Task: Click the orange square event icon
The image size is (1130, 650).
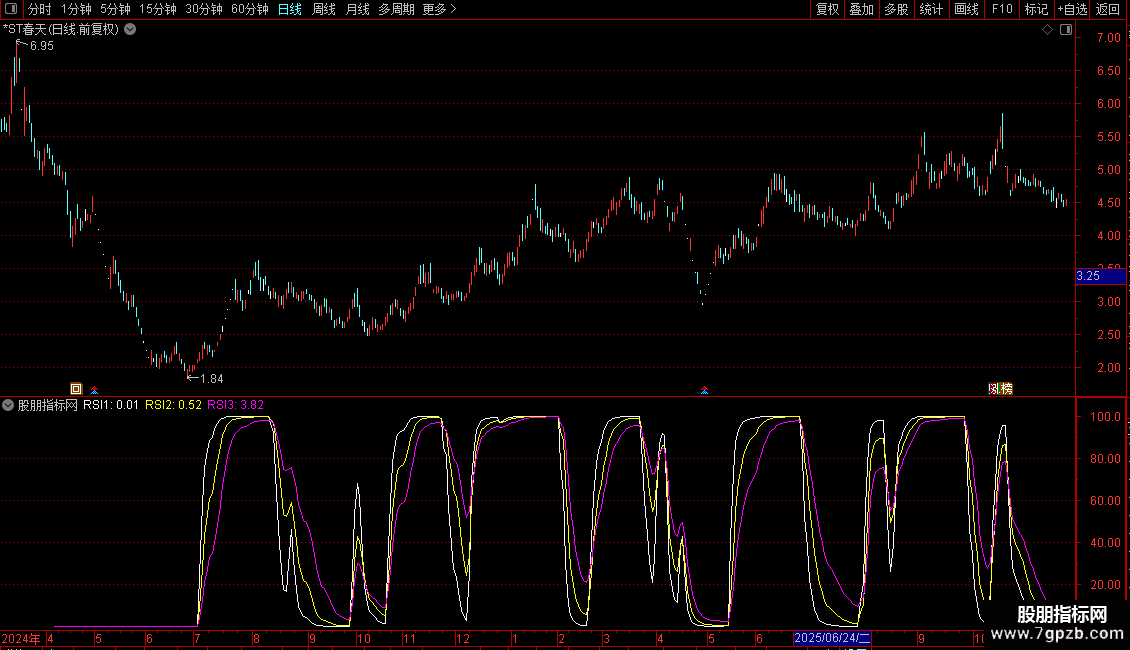Action: tap(75, 388)
